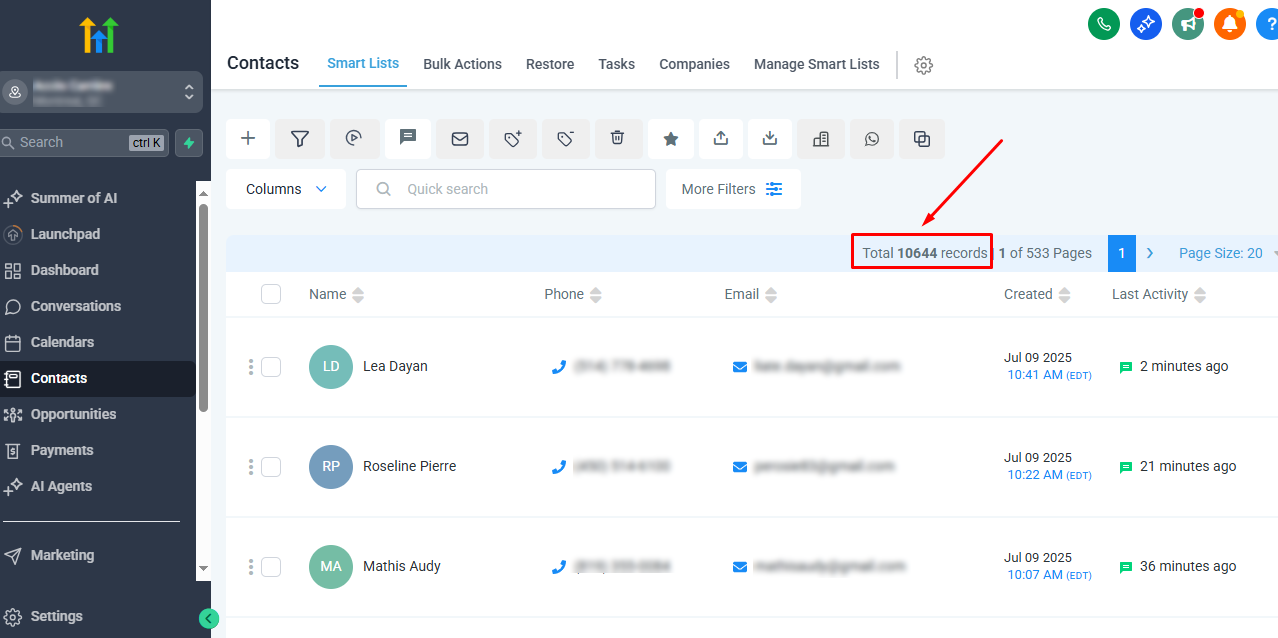Click the Add Tag icon
Image resolution: width=1278 pixels, height=638 pixels.
(513, 139)
